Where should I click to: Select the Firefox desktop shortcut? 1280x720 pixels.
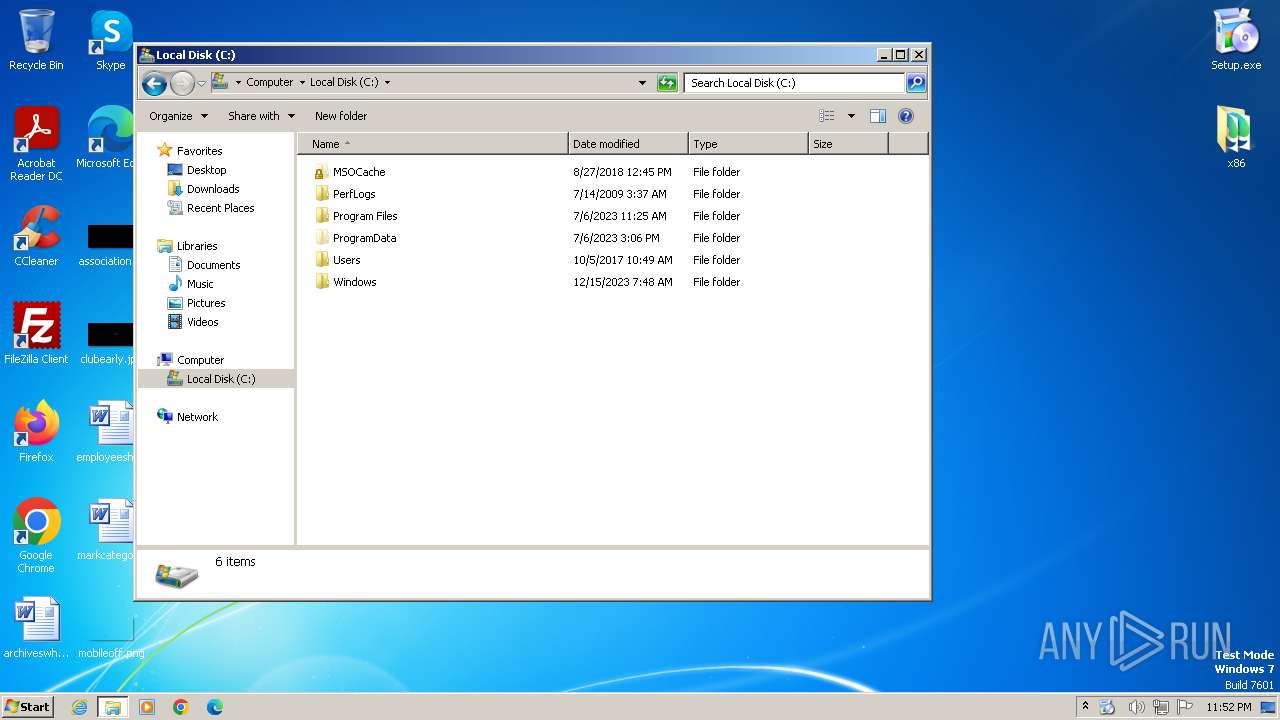click(36, 432)
